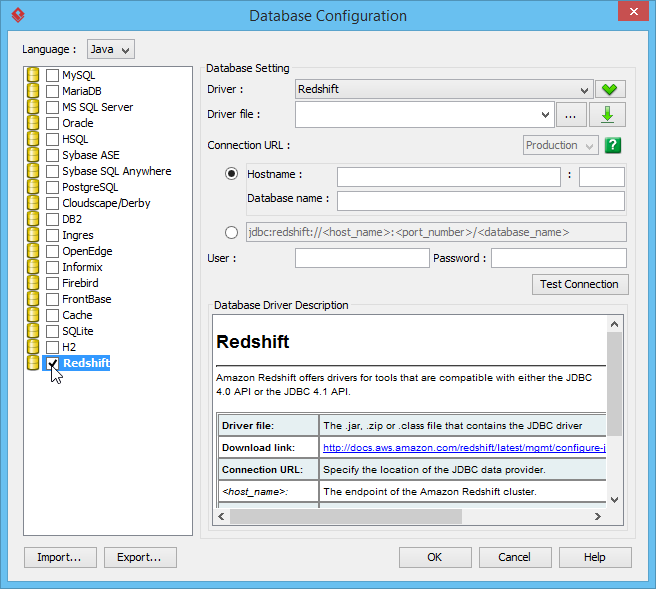Open the green question mark help icon
The image size is (656, 589).
(613, 145)
